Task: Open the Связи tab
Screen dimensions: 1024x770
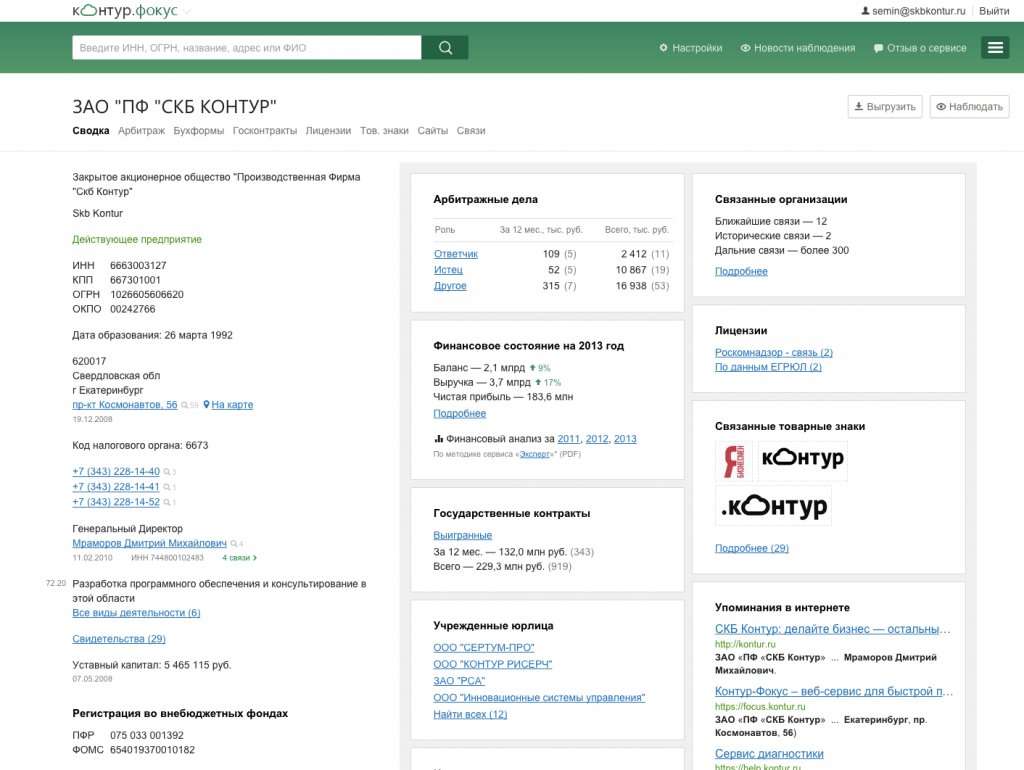Action: (x=471, y=131)
